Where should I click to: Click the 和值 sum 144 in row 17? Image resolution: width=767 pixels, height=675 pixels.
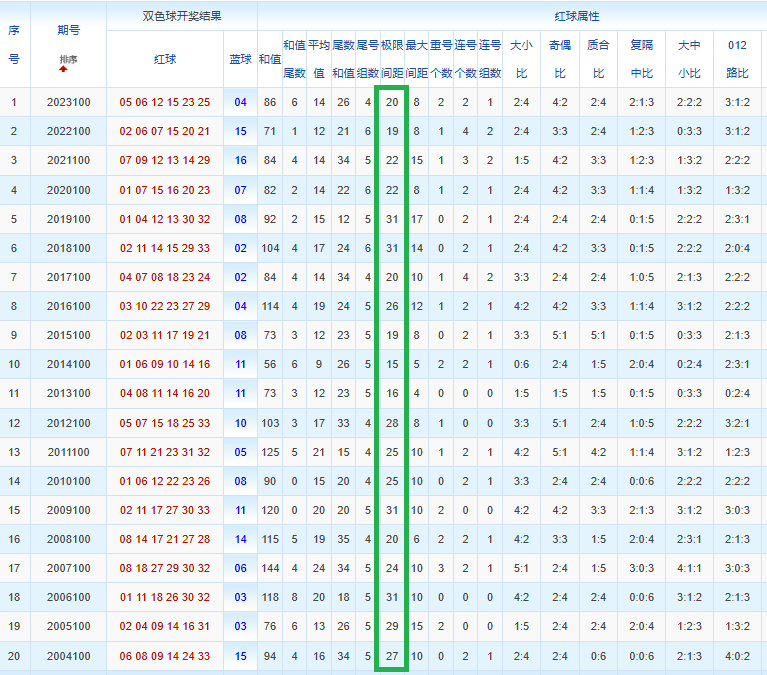(x=270, y=568)
